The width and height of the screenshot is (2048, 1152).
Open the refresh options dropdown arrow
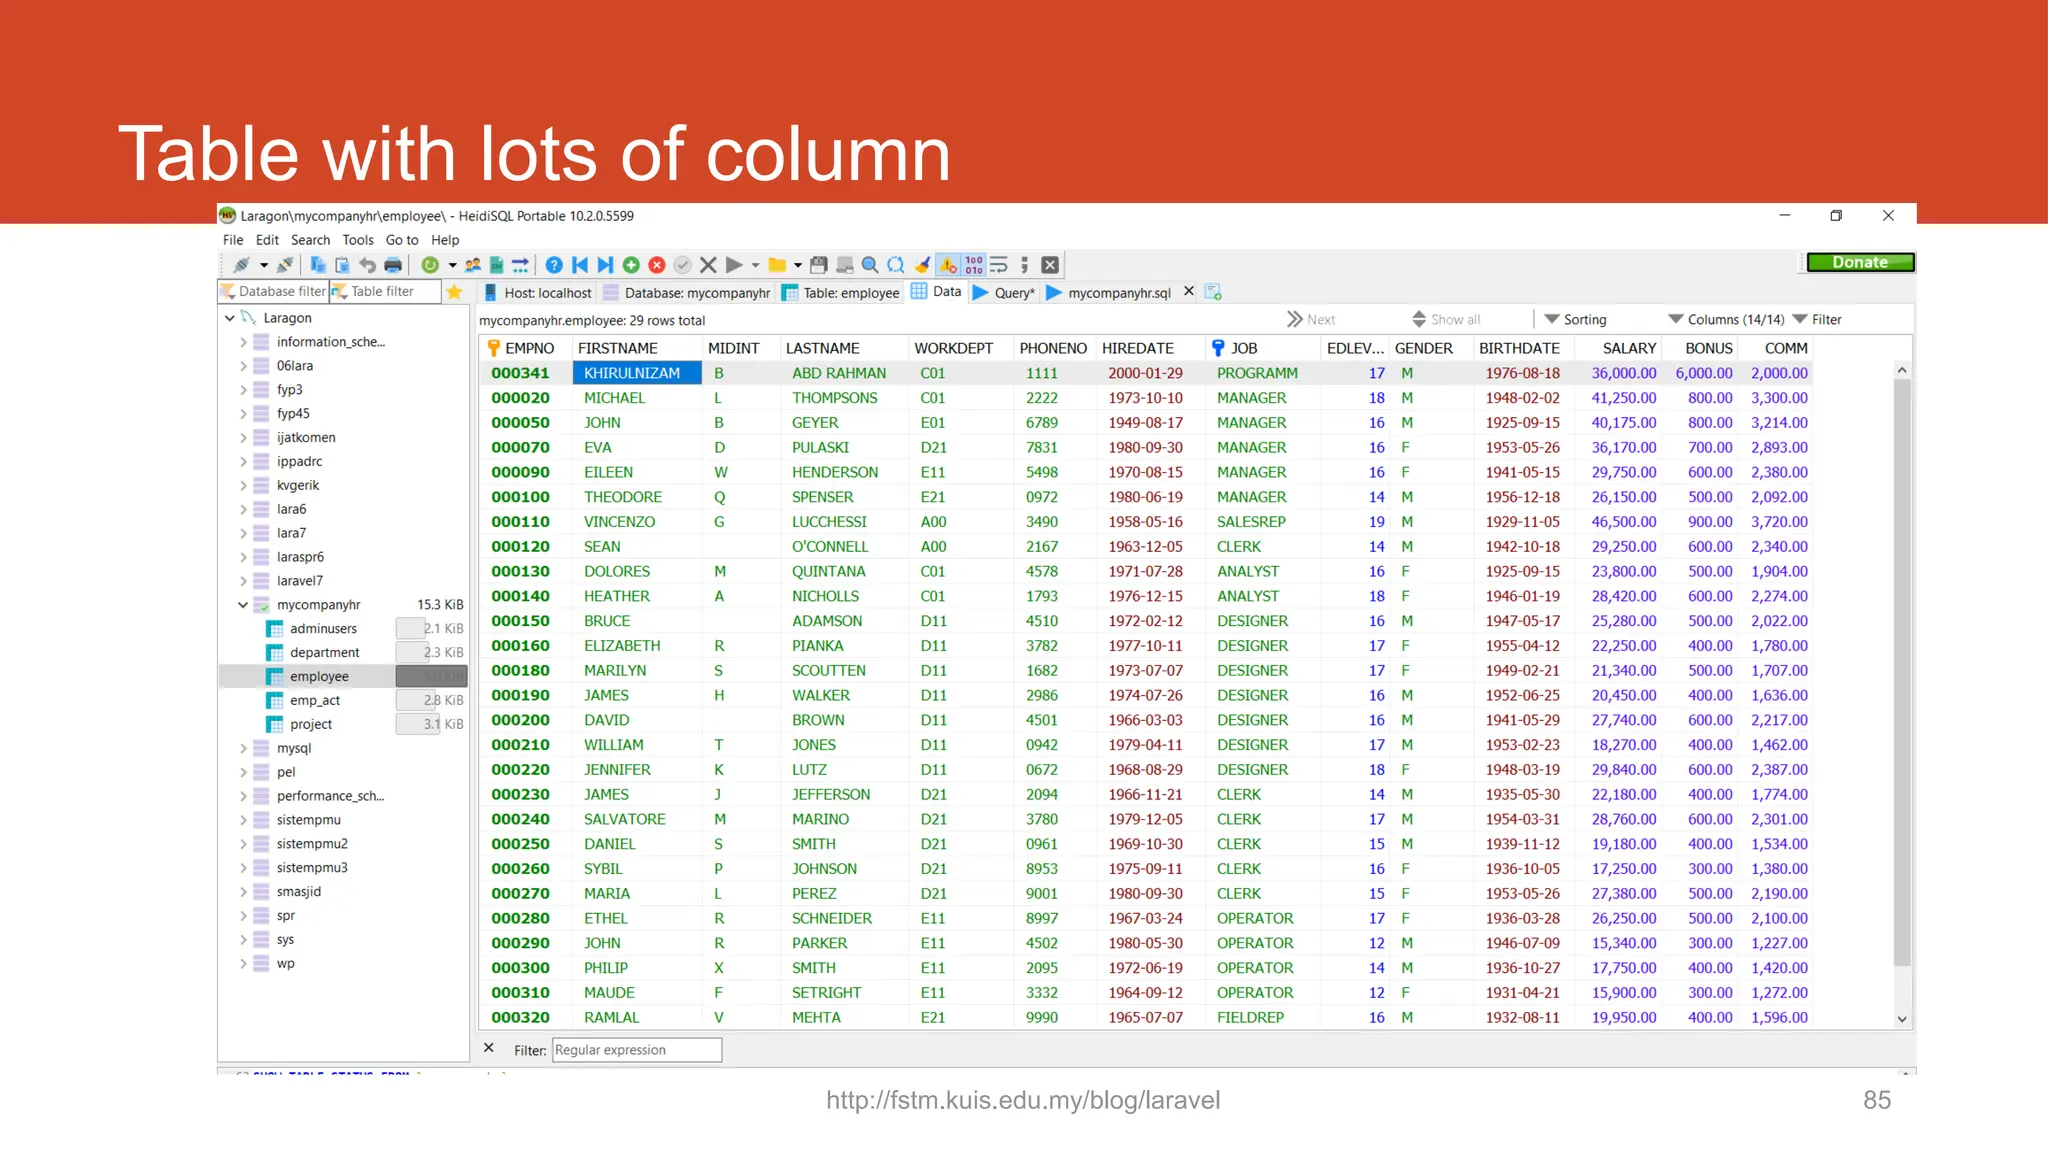click(x=452, y=265)
